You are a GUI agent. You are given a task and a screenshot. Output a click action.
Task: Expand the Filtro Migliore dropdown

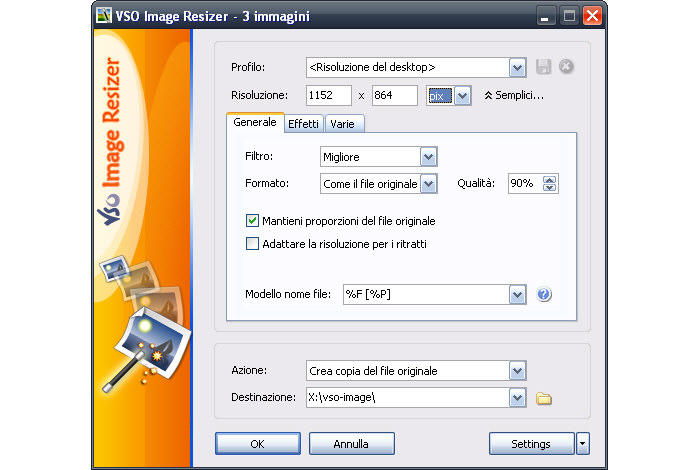coord(429,157)
